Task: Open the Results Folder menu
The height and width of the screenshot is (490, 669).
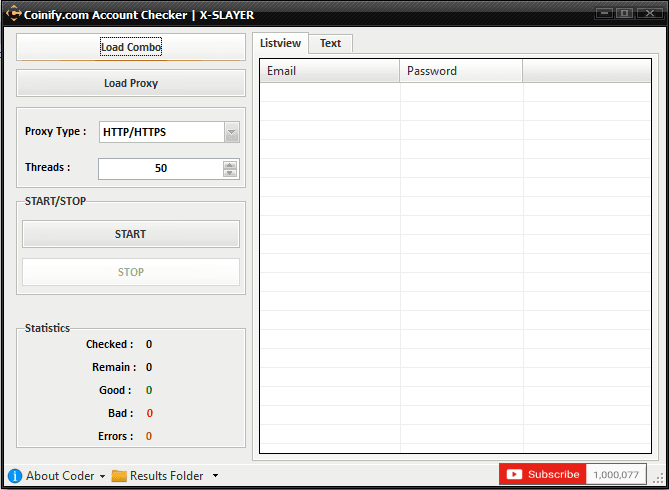Action: 166,475
